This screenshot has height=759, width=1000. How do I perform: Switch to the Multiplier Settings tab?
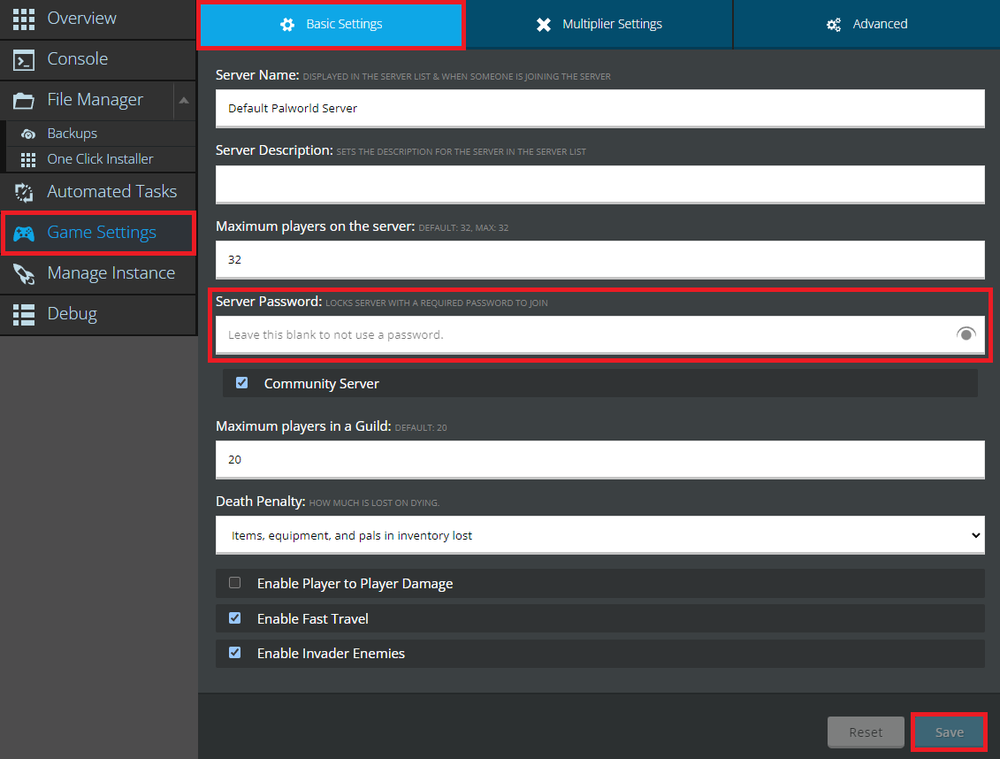(600, 23)
